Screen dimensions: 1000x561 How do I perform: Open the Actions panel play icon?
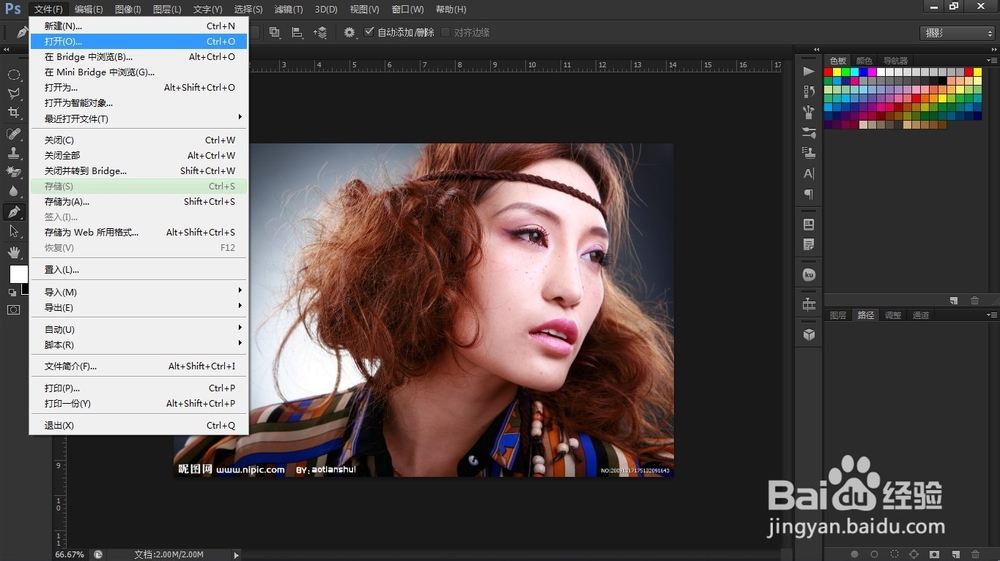click(x=809, y=71)
